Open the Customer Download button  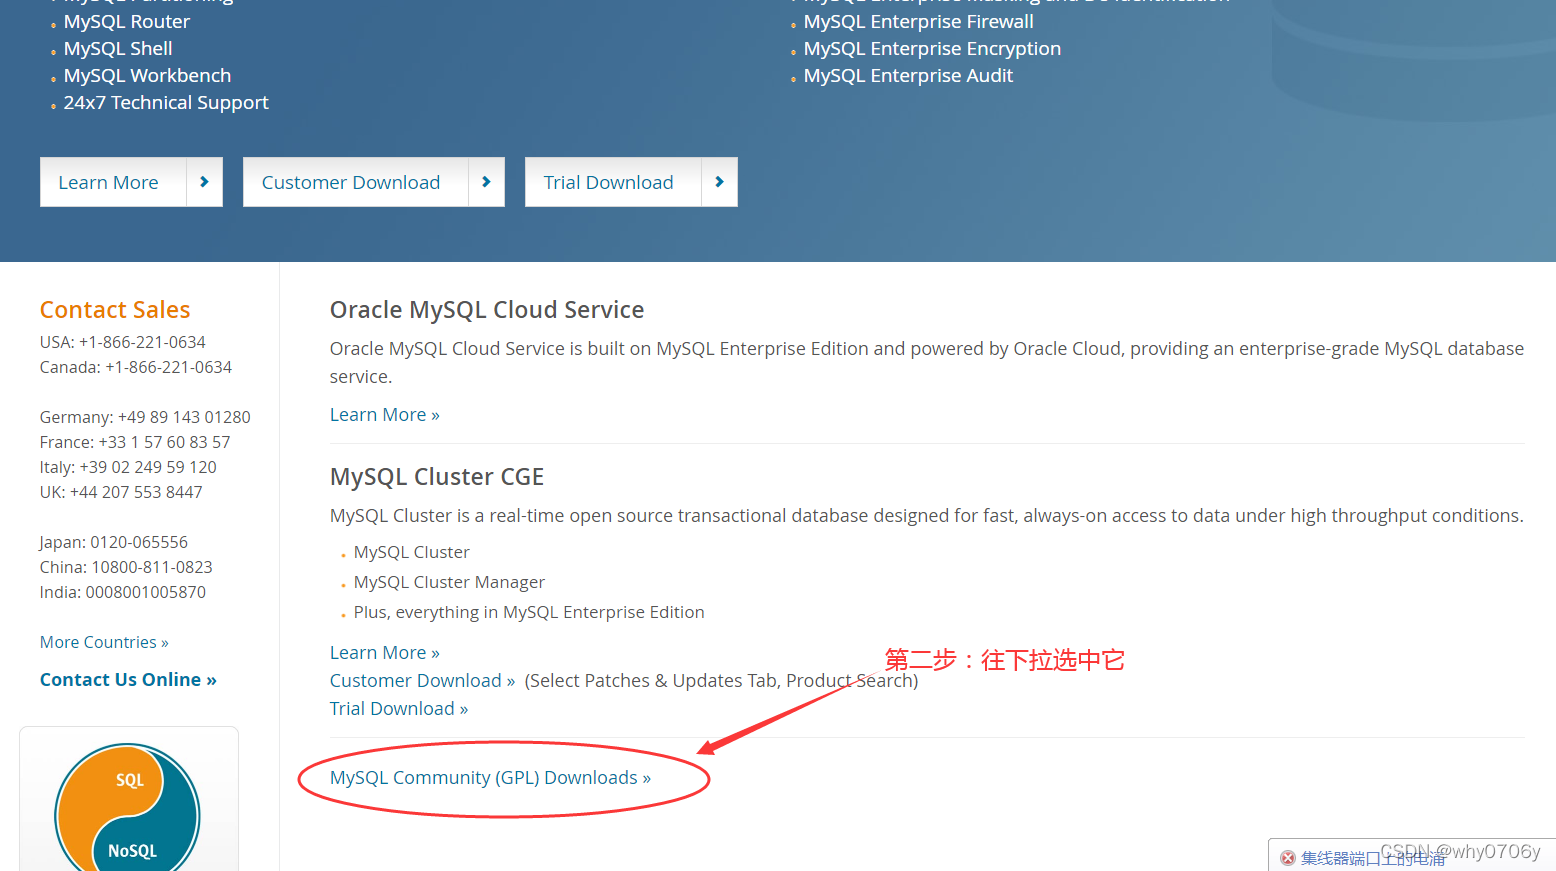355,182
